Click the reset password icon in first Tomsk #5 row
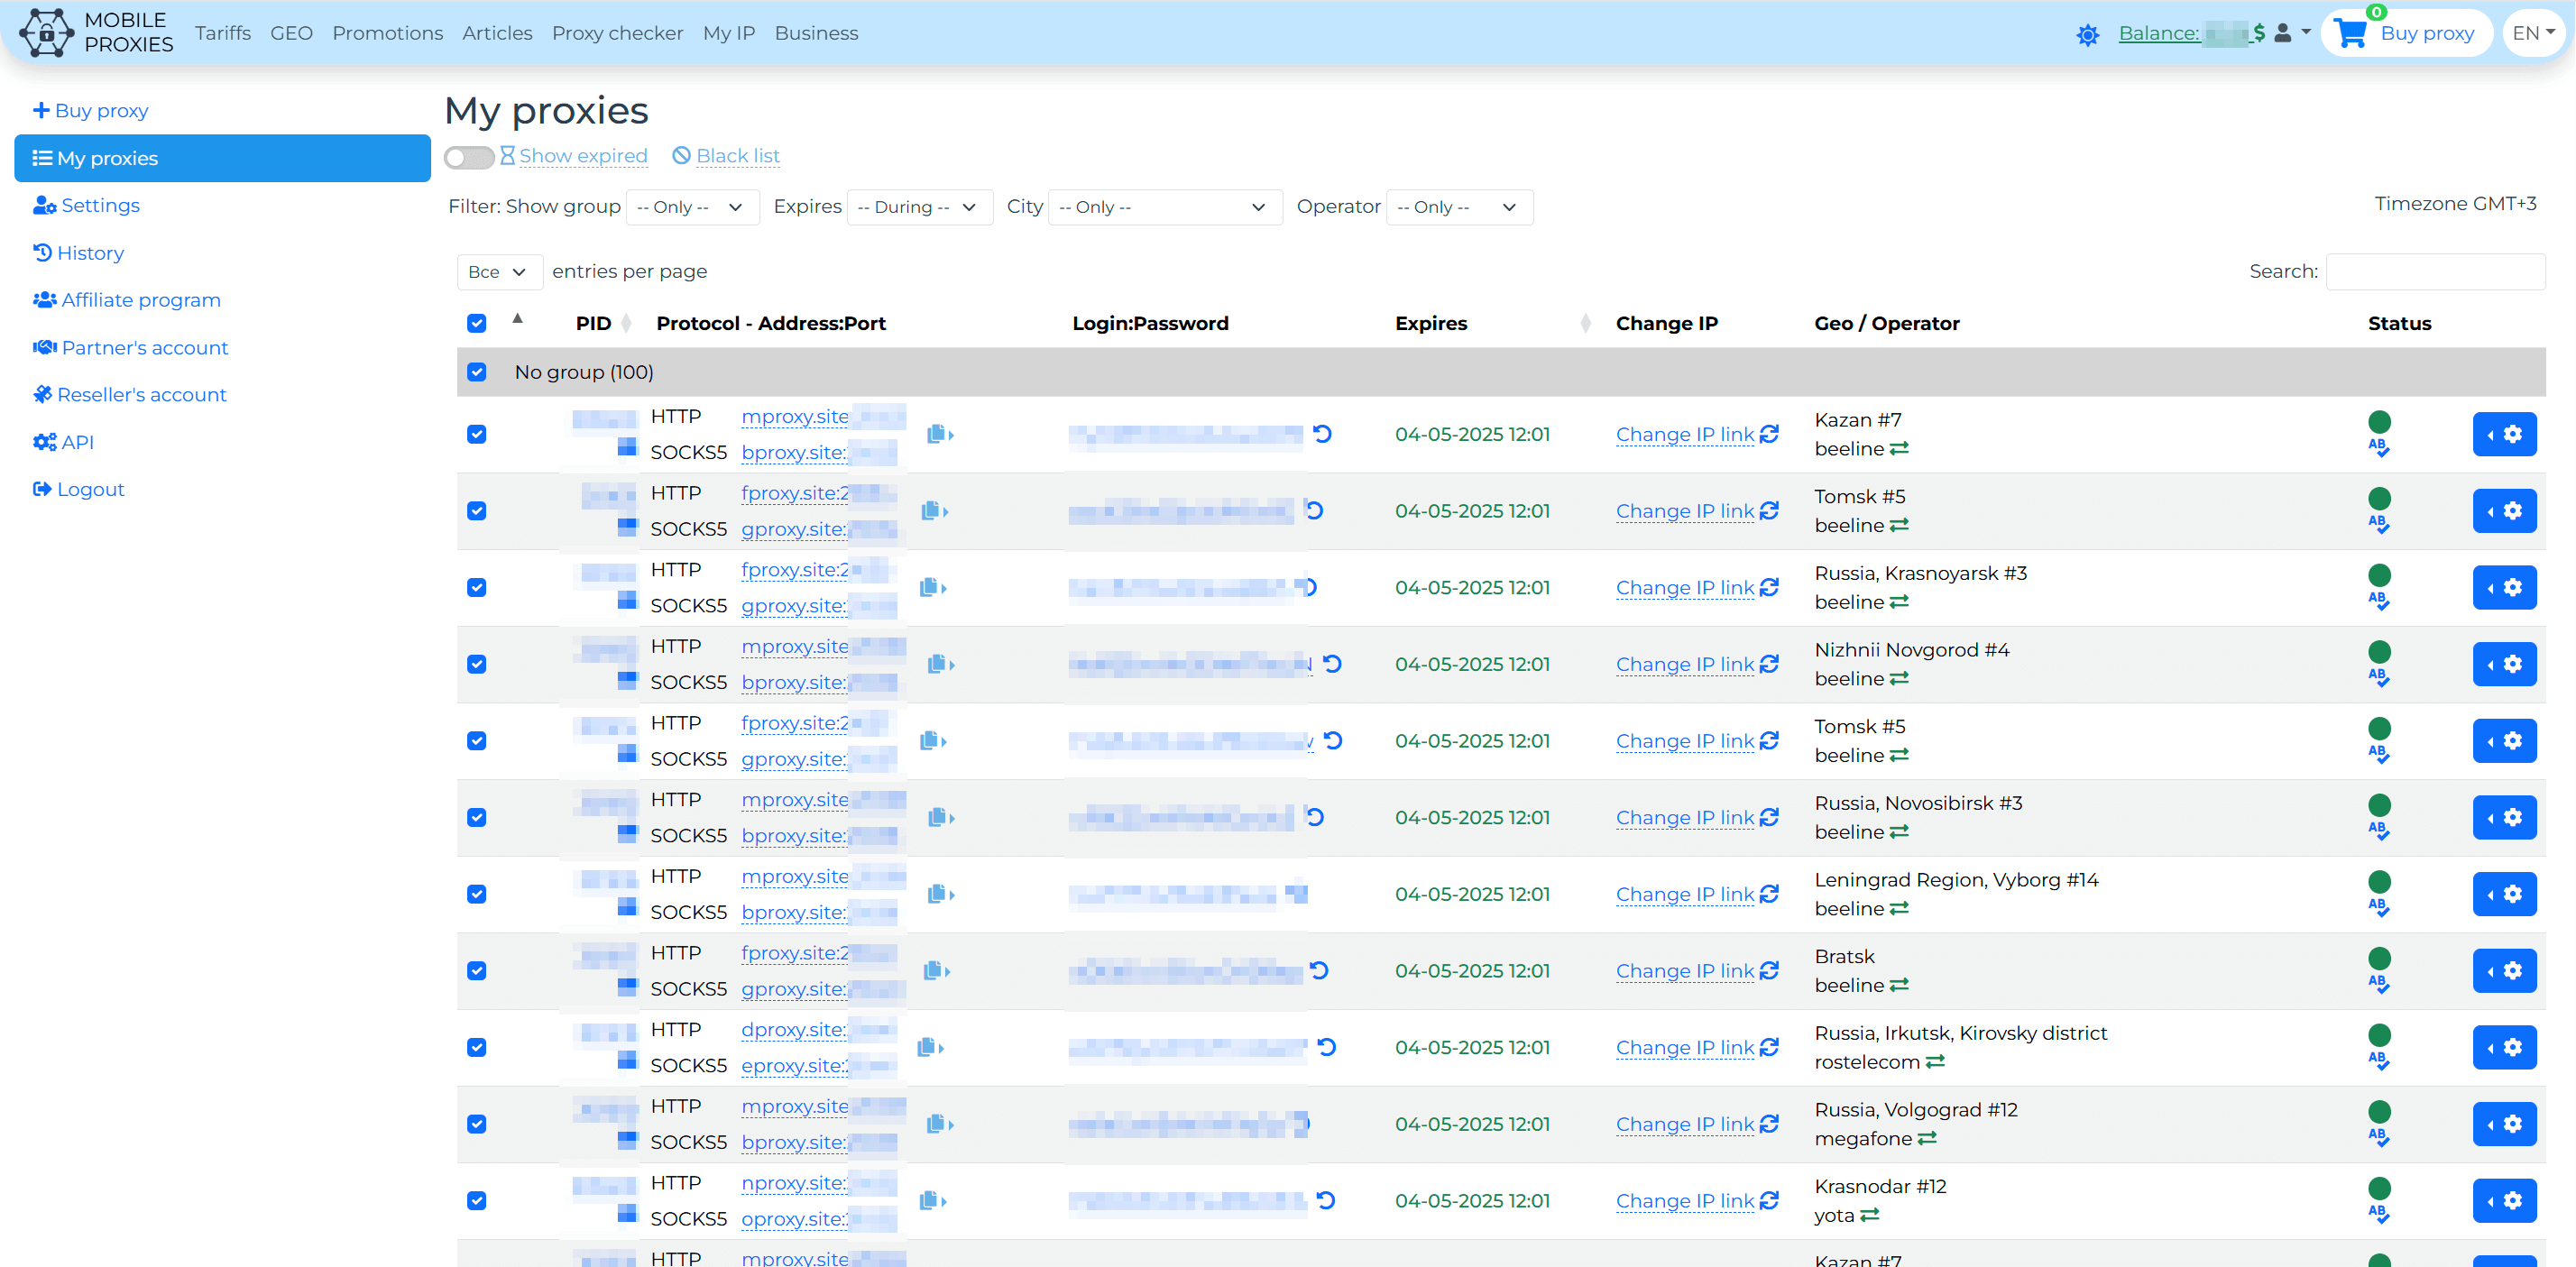Screen dimensions: 2576x1267 (x=1314, y=511)
